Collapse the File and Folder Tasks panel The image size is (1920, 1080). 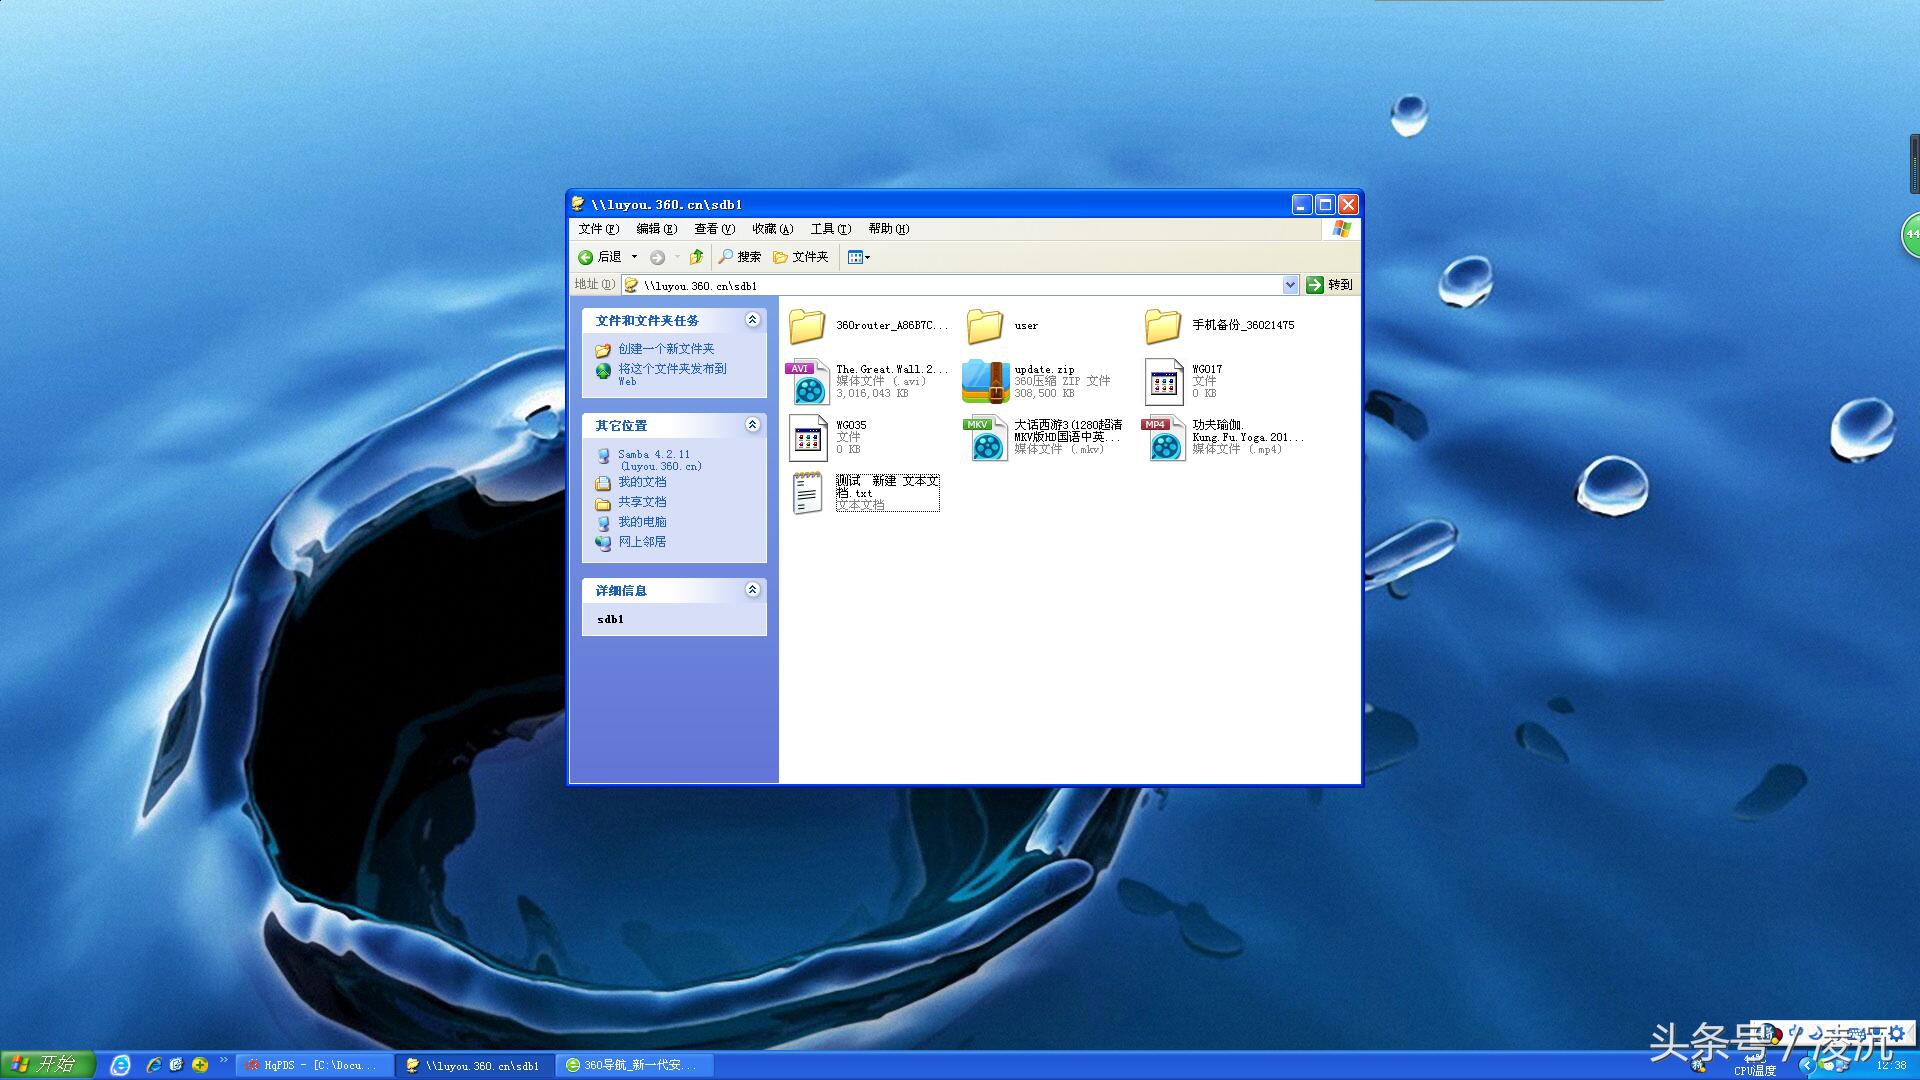752,320
